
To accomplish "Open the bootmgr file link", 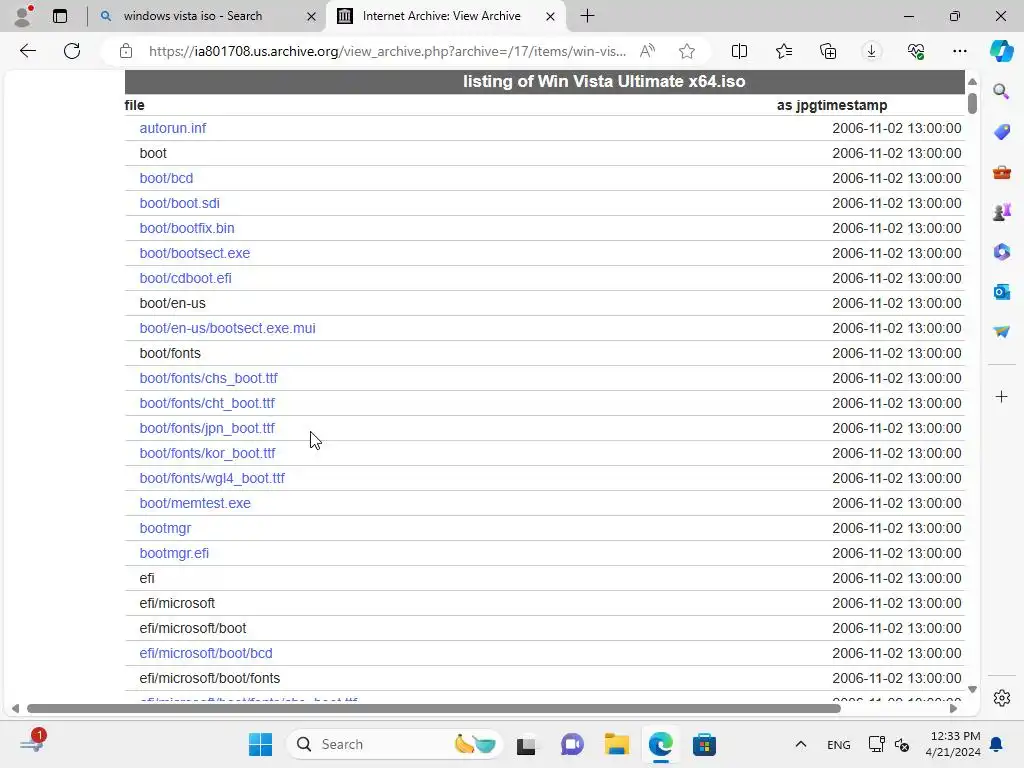I will [x=165, y=528].
